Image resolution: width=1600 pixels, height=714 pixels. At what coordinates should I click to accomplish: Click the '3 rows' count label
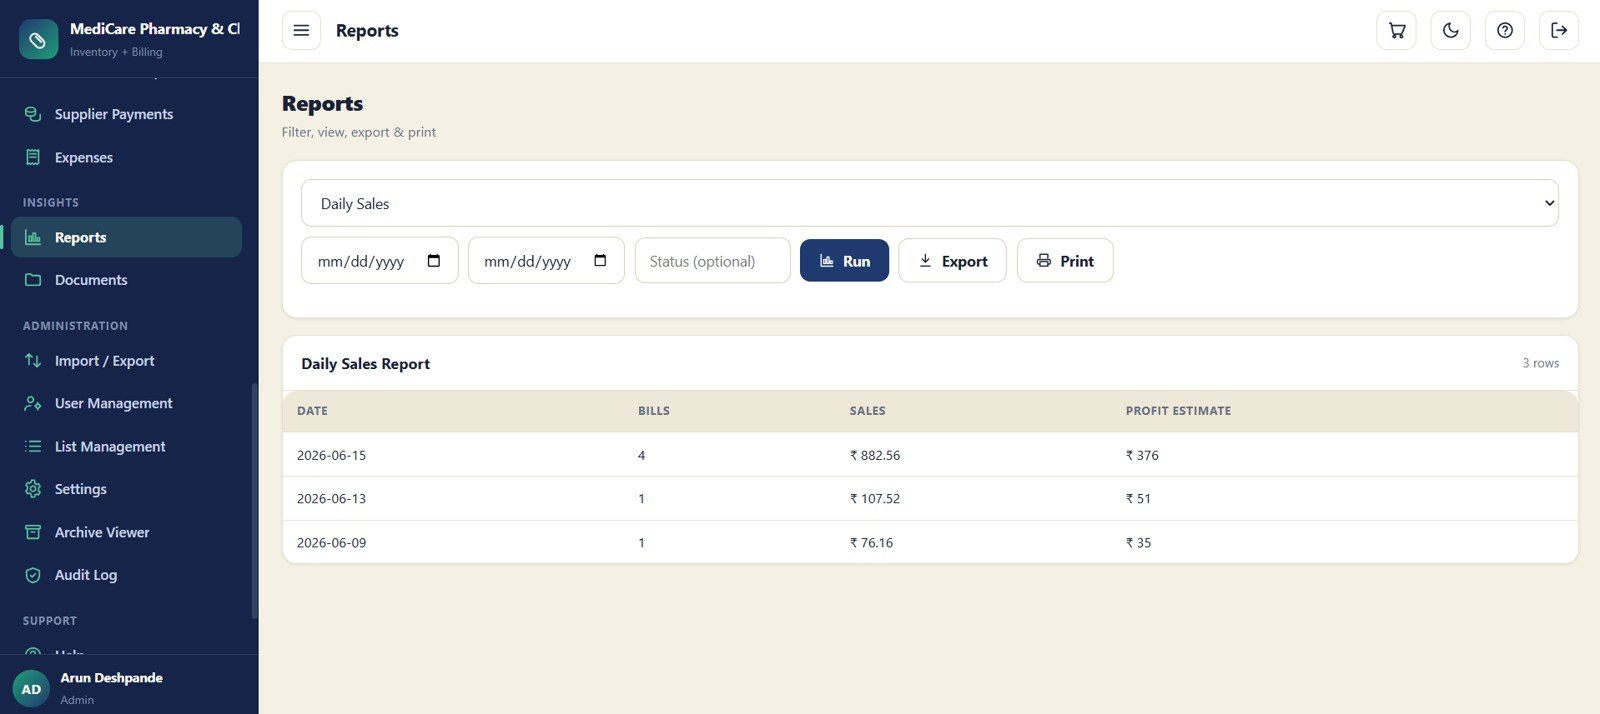(x=1541, y=363)
